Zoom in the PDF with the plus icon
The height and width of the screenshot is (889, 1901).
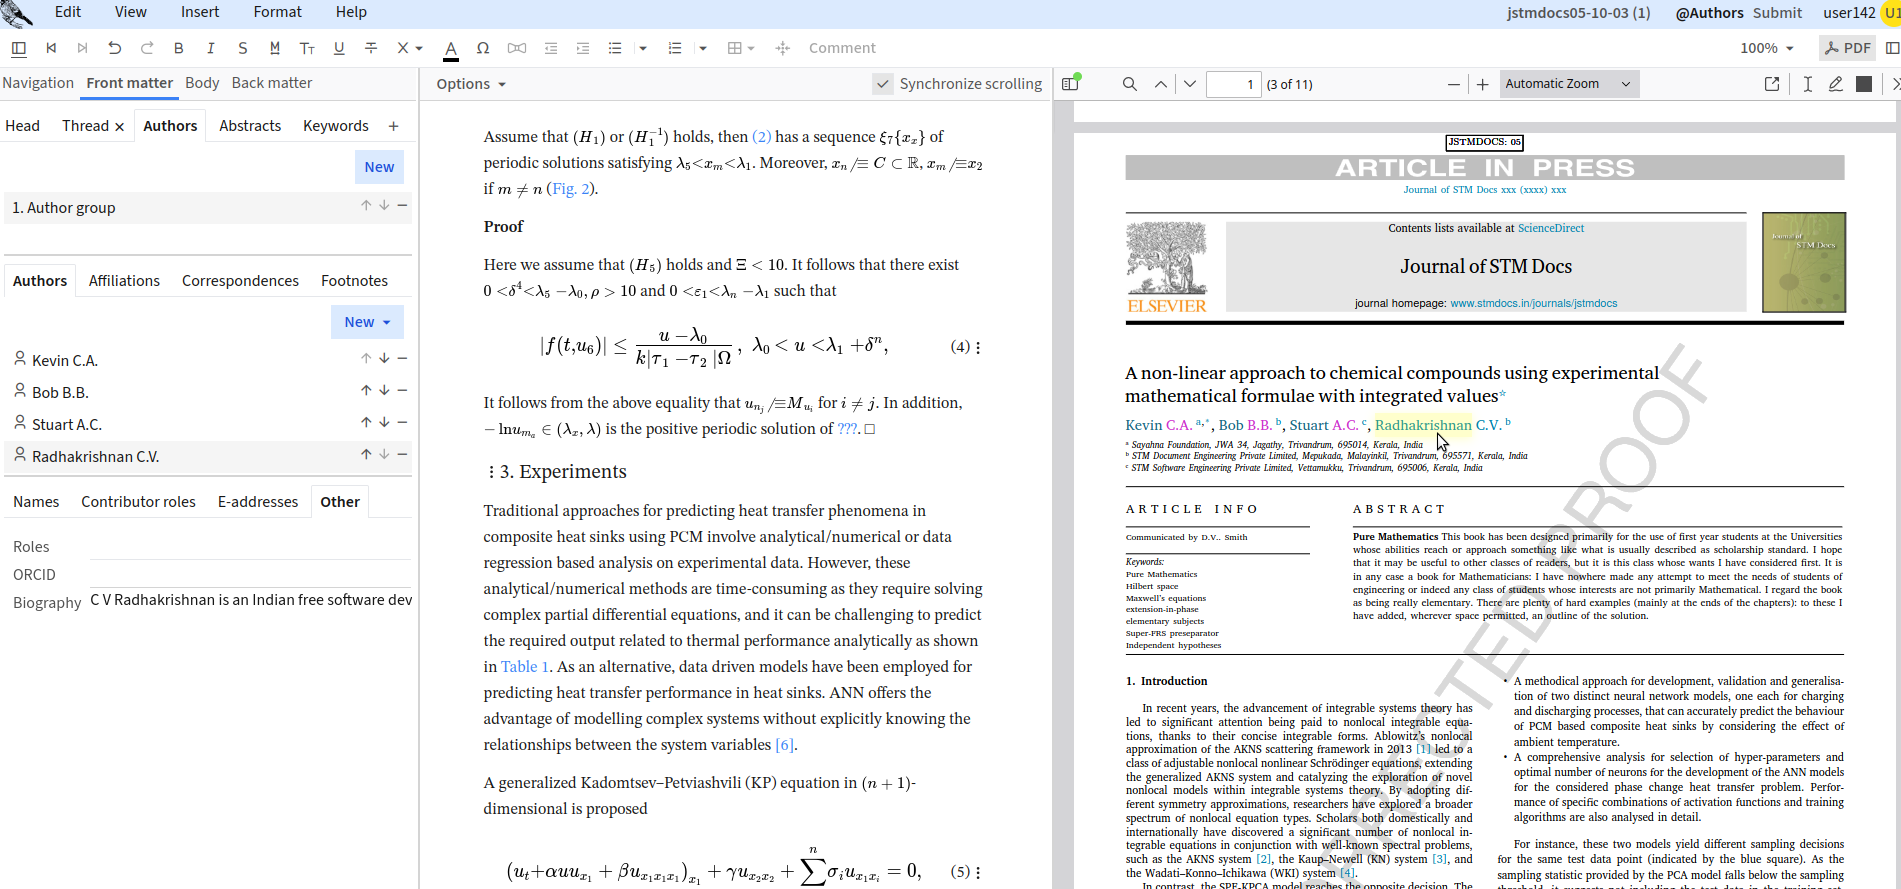(1482, 84)
